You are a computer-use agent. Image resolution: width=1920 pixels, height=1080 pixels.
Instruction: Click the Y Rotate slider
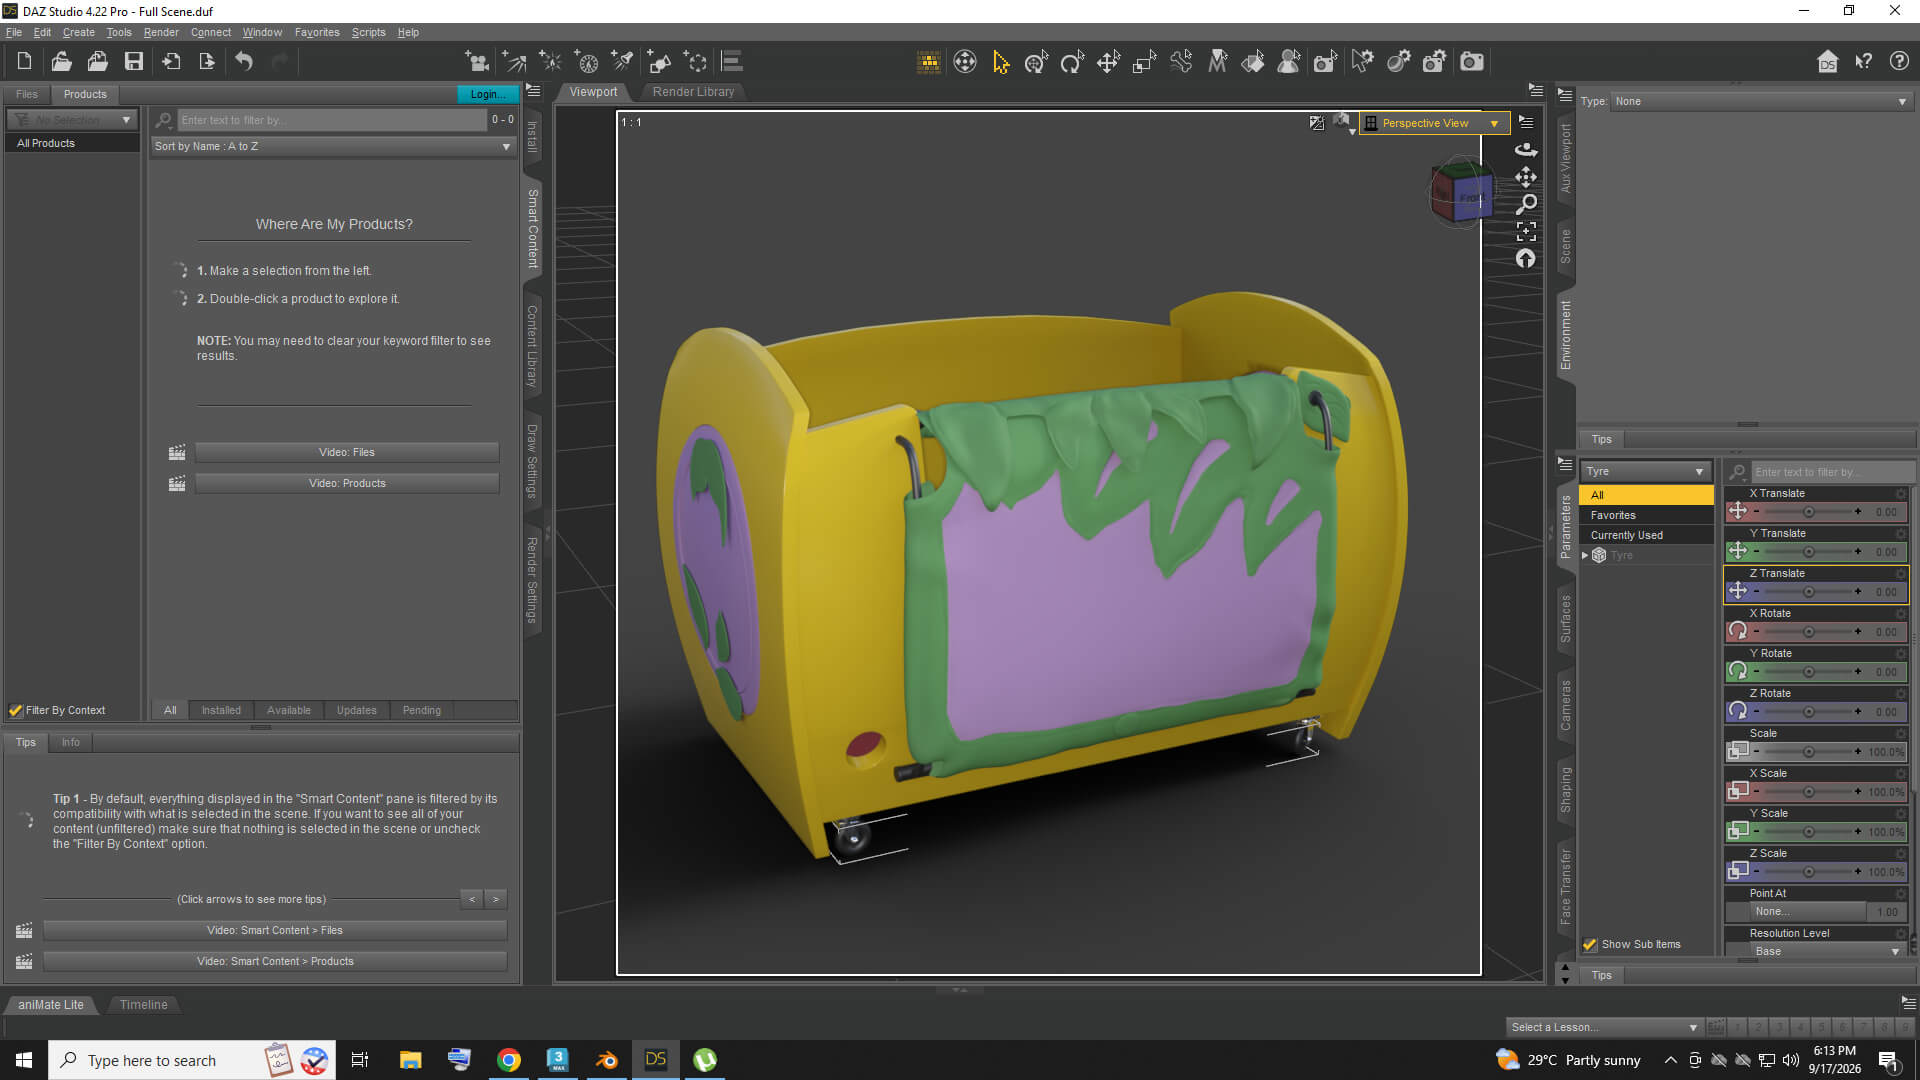(1808, 672)
